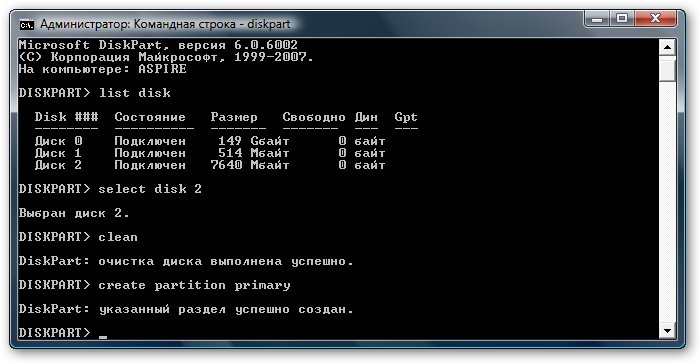Click the '0 байт' free value for Диск 2
Viewport: 700px width, 363px height.
click(362, 165)
